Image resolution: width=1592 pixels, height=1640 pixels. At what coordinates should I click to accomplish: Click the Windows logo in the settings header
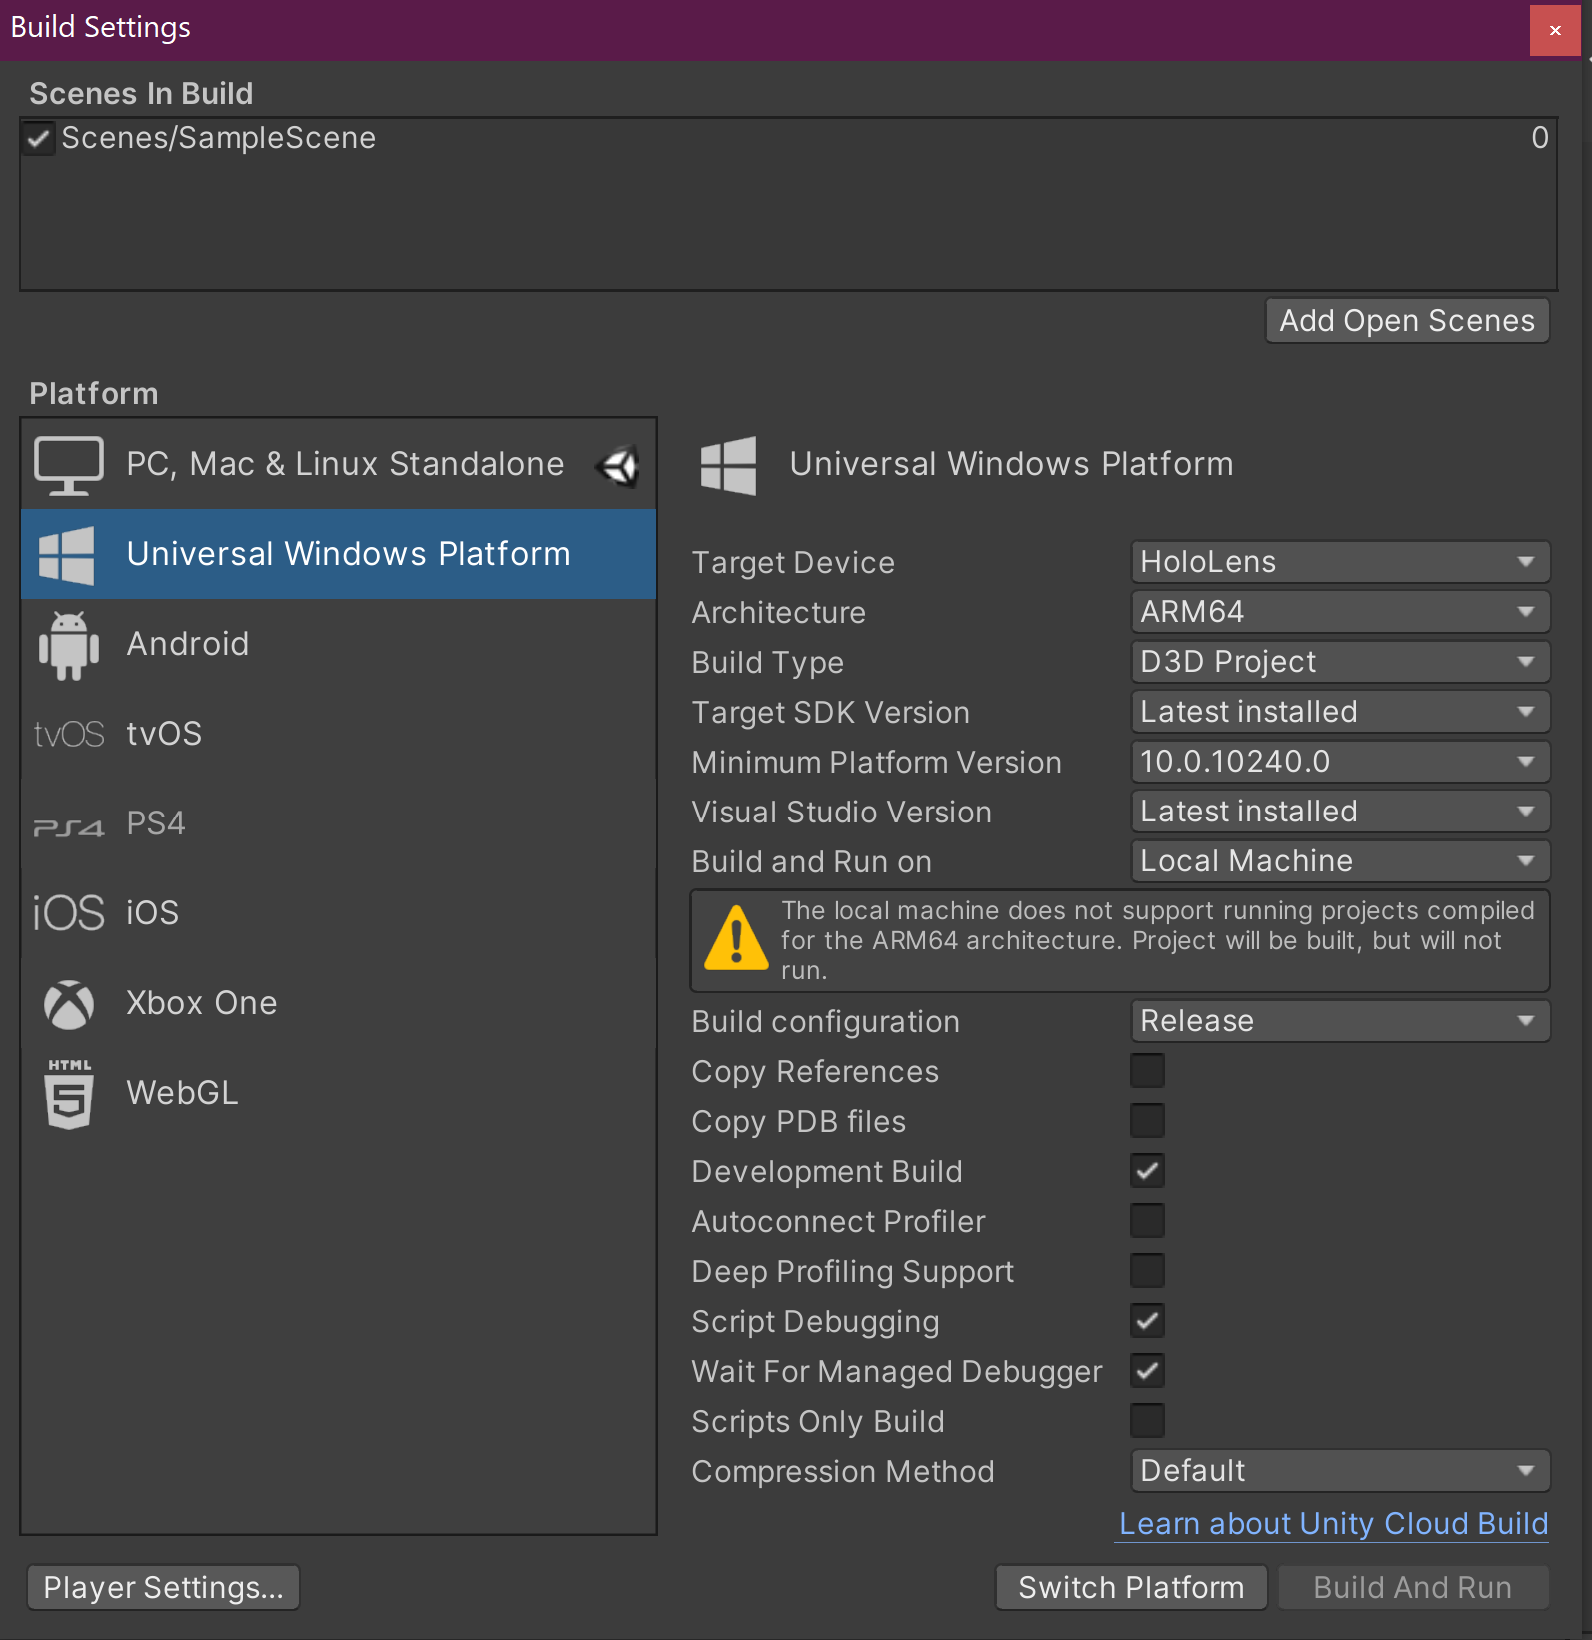coord(728,466)
